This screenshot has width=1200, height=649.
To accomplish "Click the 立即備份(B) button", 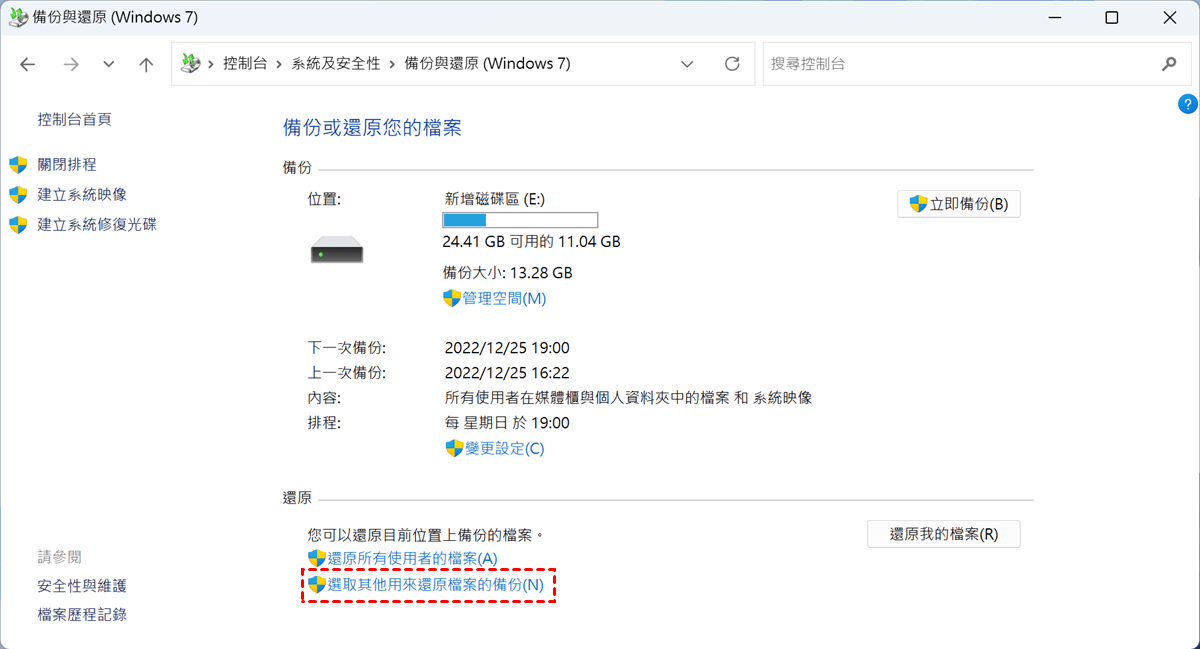I will [x=959, y=204].
